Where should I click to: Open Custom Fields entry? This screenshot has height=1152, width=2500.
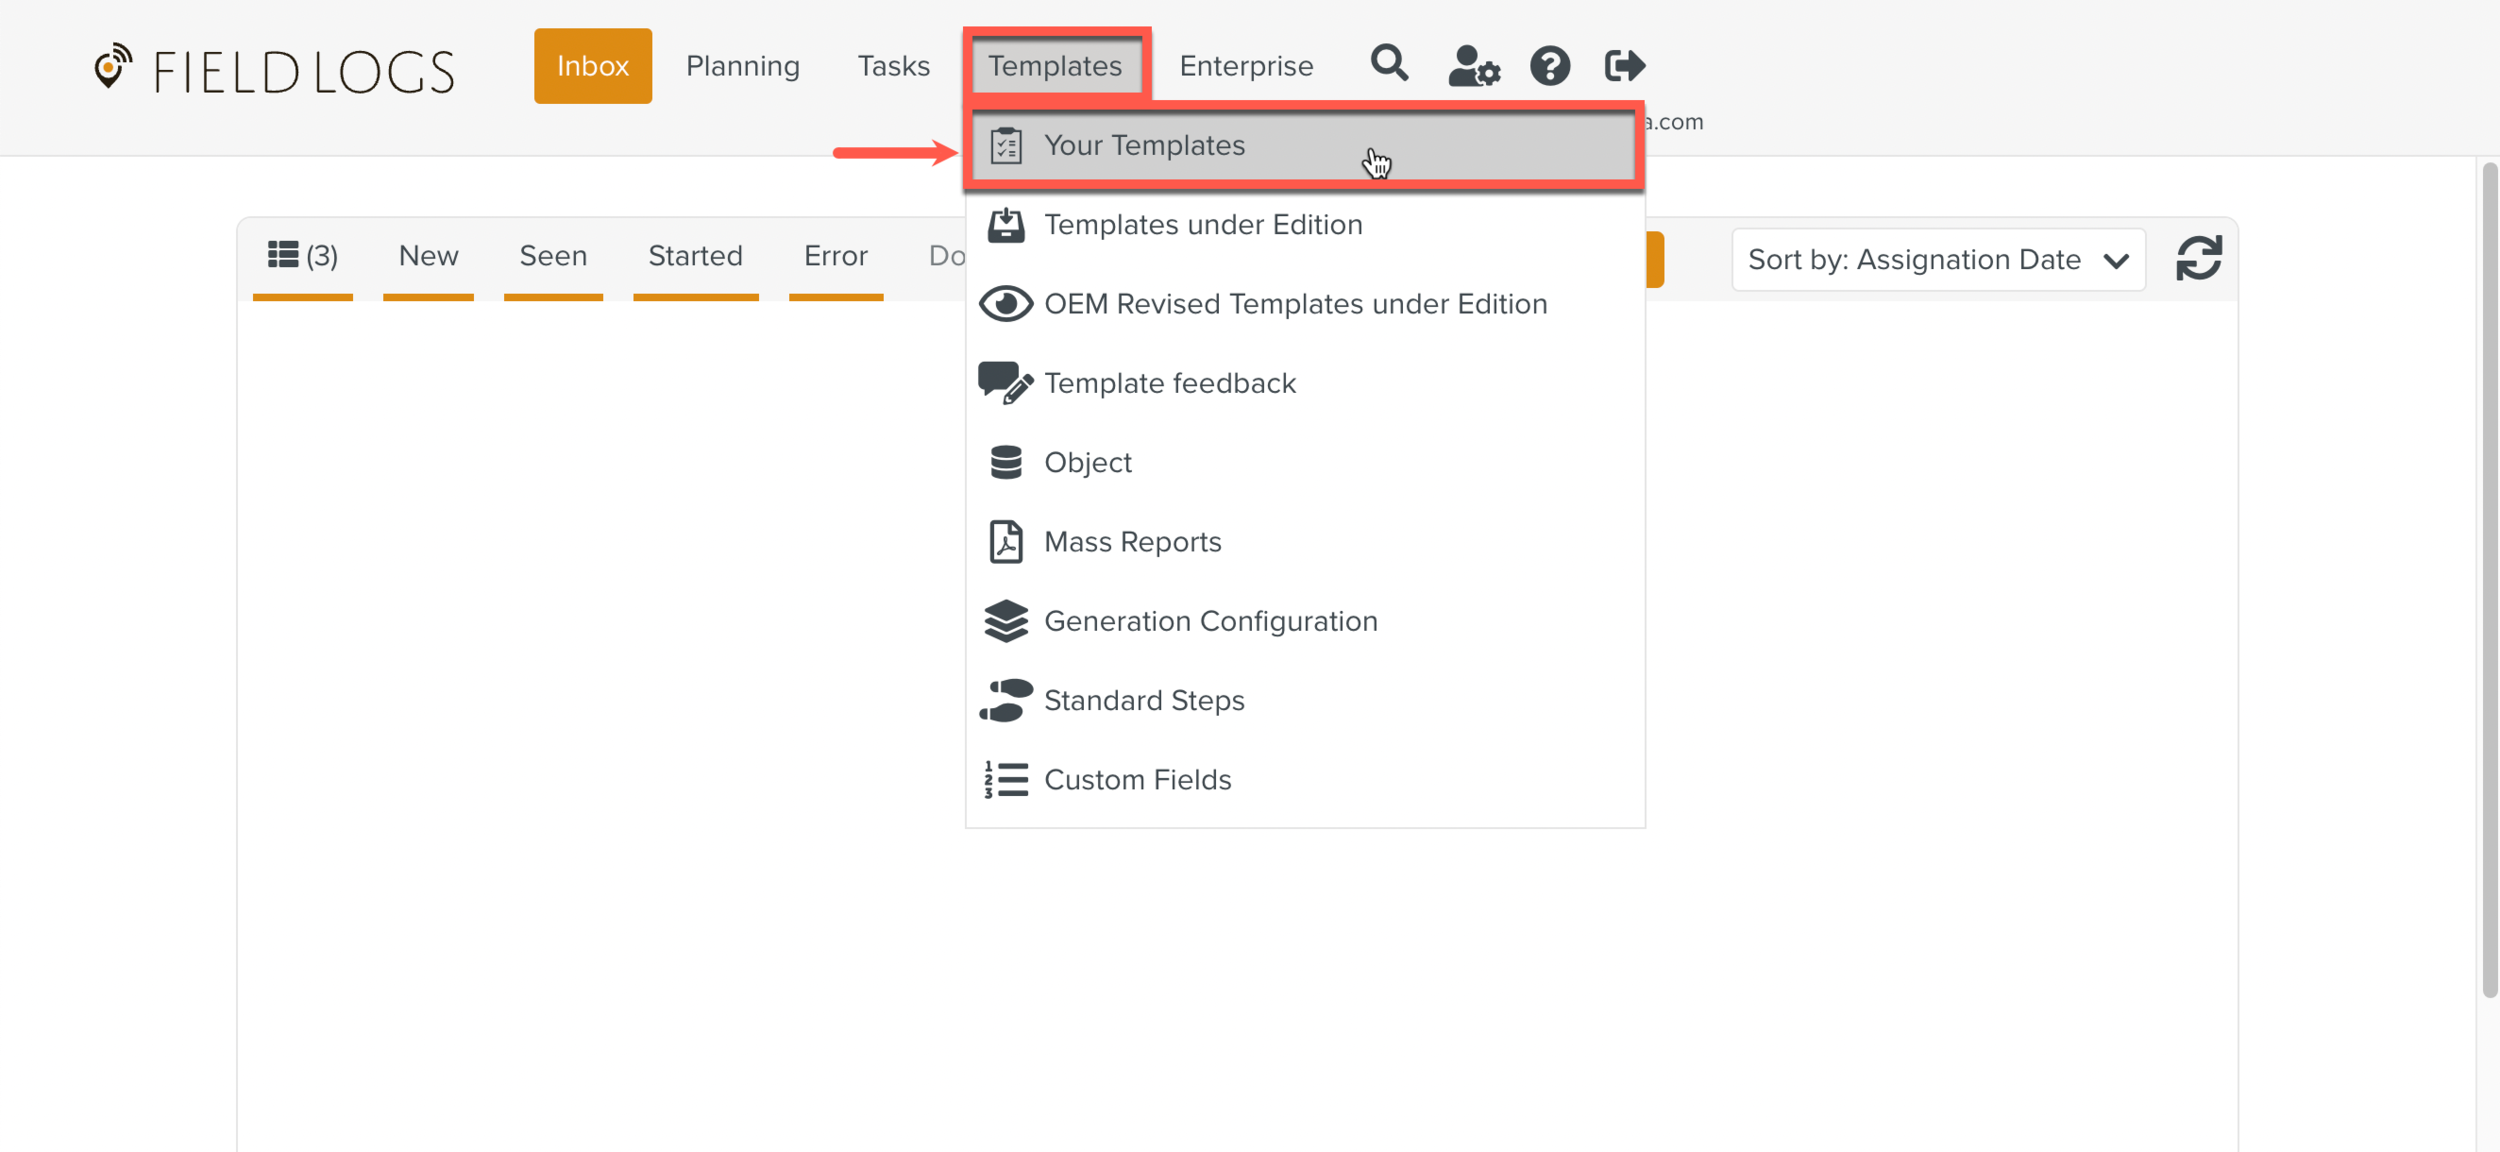pos(1137,780)
